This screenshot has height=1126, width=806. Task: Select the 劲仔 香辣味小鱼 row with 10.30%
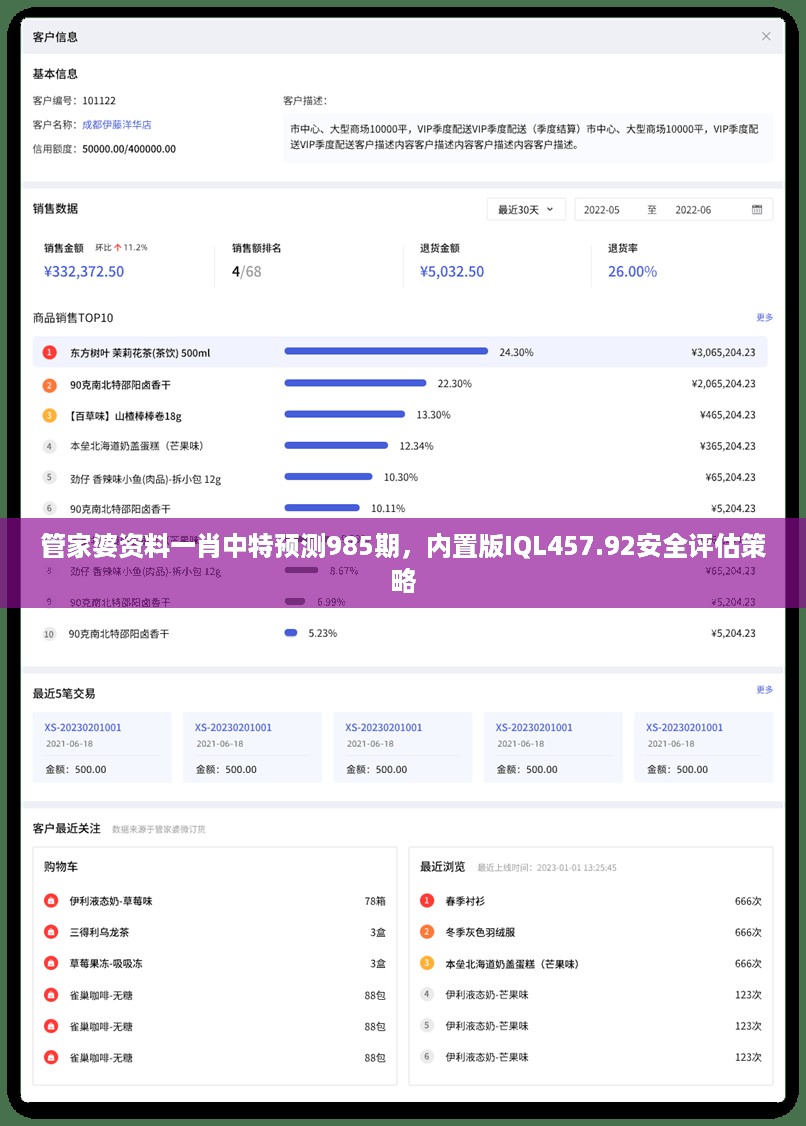(402, 478)
